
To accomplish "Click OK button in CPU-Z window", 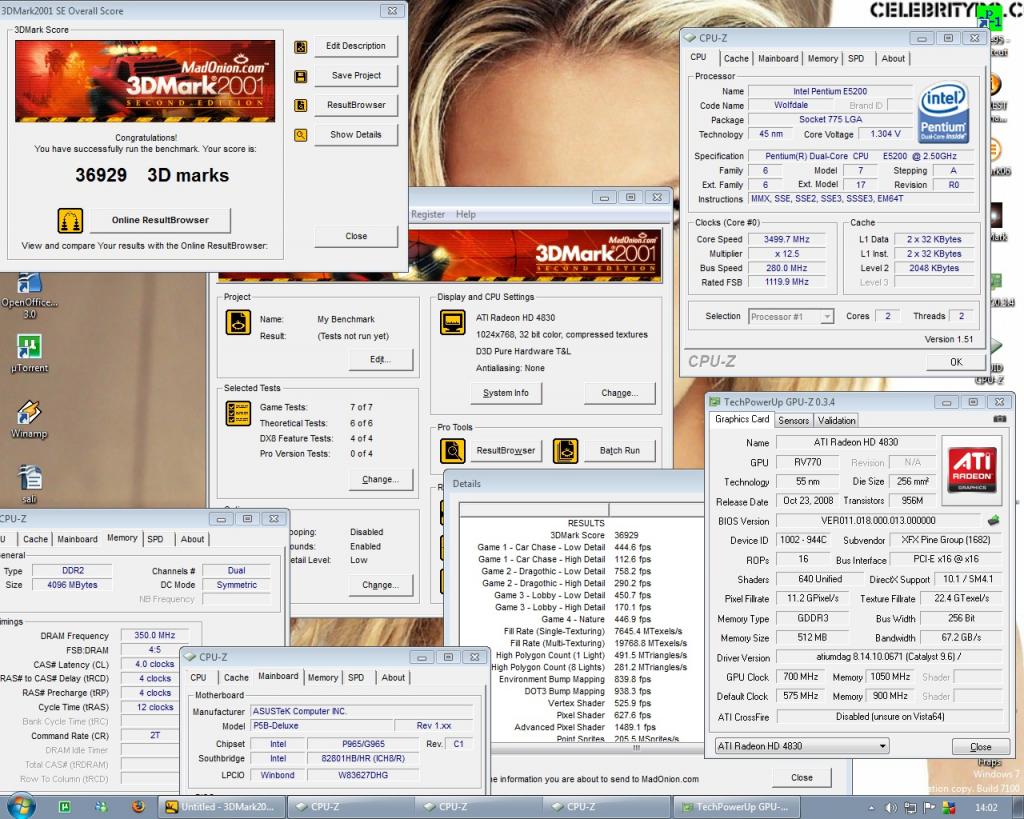I will click(955, 362).
